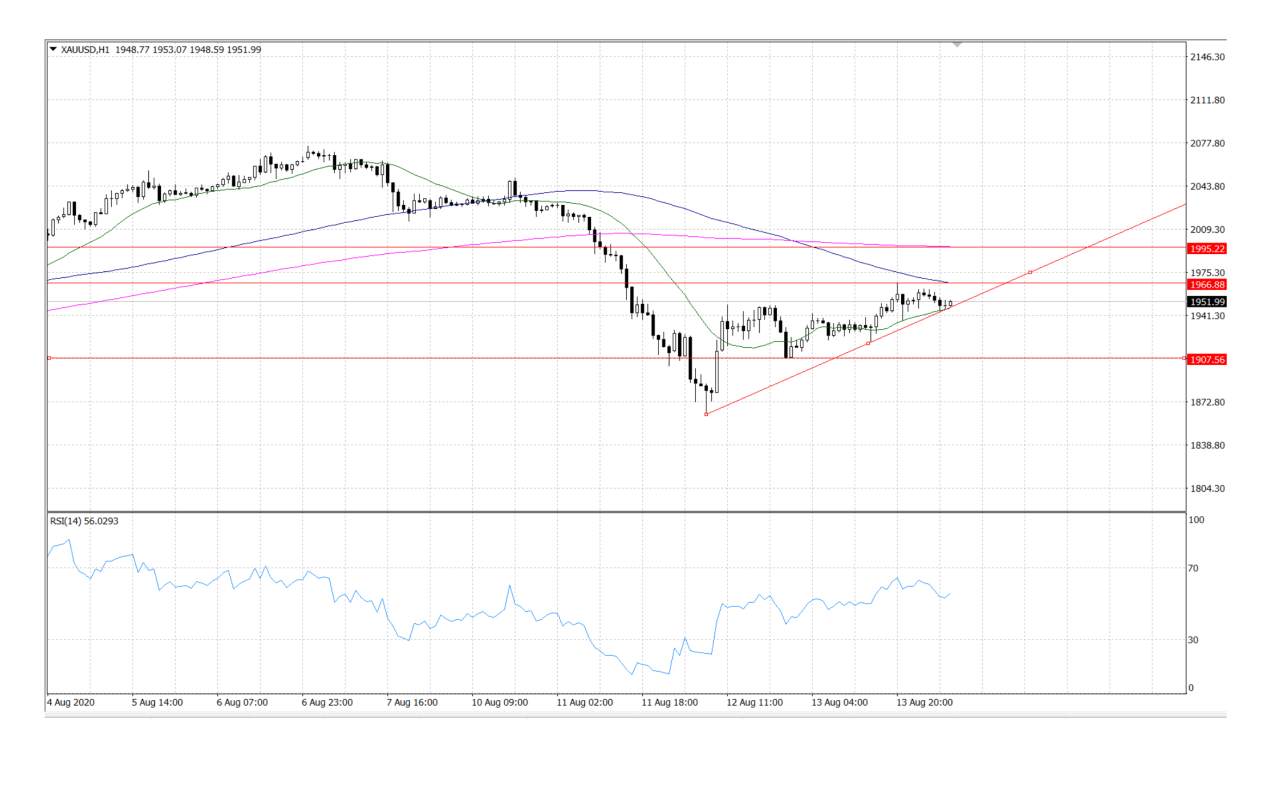The width and height of the screenshot is (1280, 793).
Task: Select the red 1966.88 price label
Action: point(1207,284)
